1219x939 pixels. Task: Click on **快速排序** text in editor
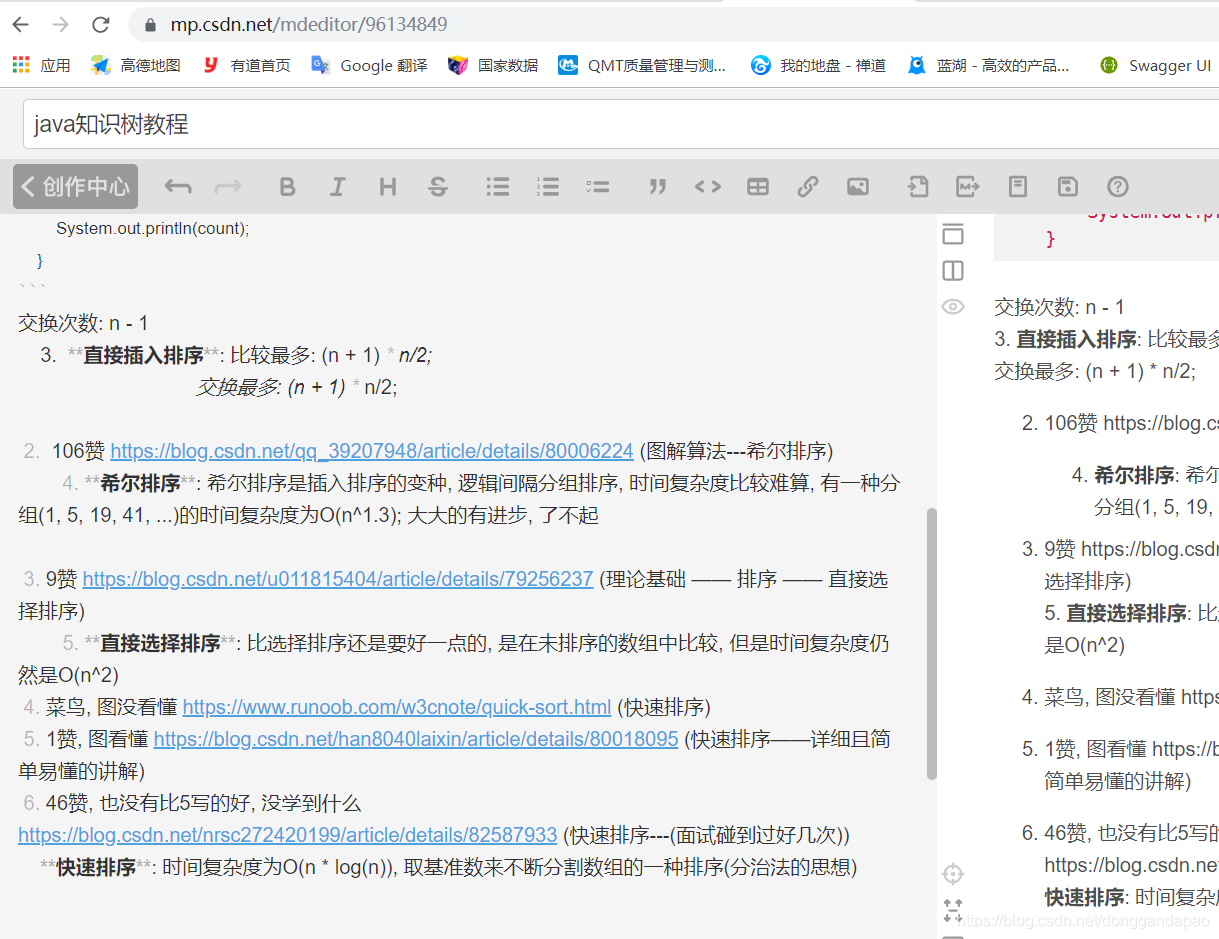click(x=96, y=867)
